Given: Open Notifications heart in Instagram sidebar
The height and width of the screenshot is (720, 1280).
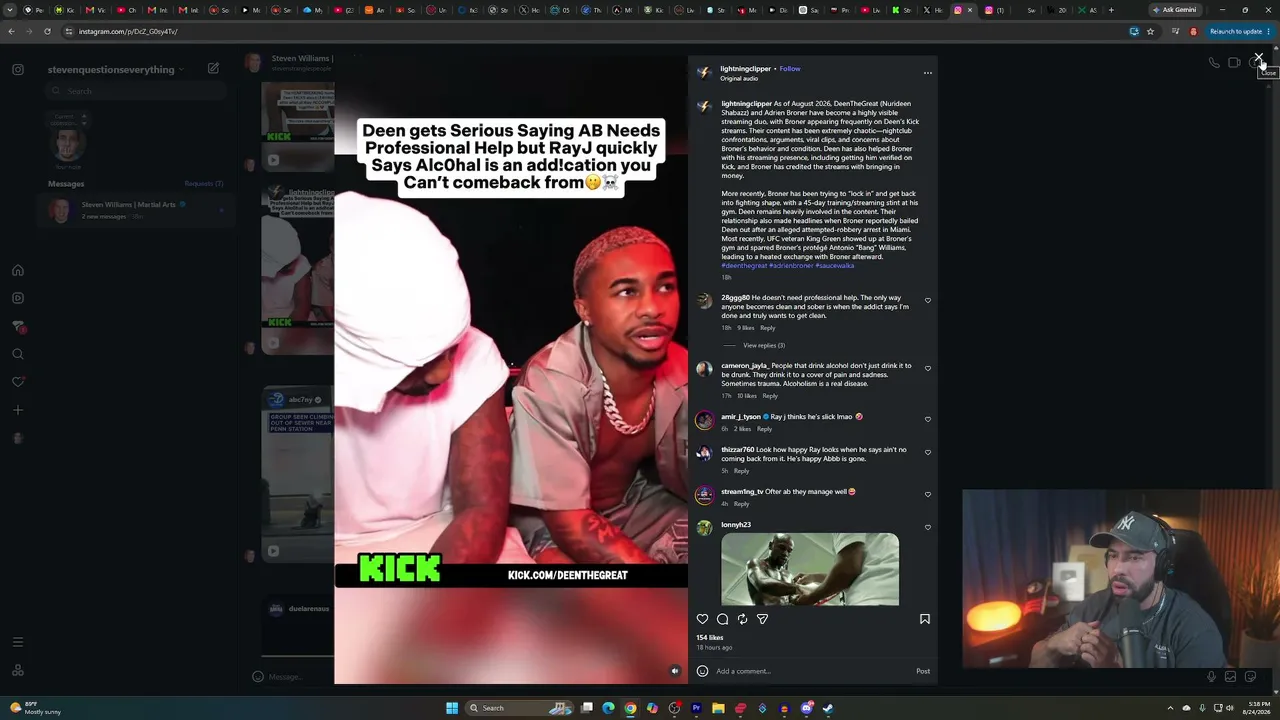Looking at the screenshot, I should click(18, 382).
